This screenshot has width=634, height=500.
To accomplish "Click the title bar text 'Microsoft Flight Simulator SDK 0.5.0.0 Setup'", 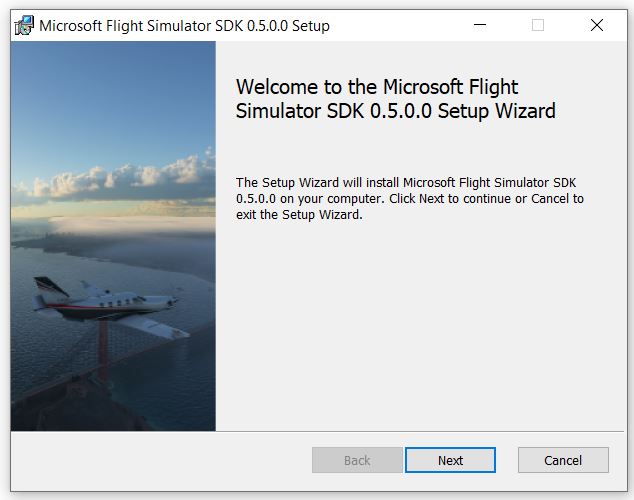I will click(184, 26).
